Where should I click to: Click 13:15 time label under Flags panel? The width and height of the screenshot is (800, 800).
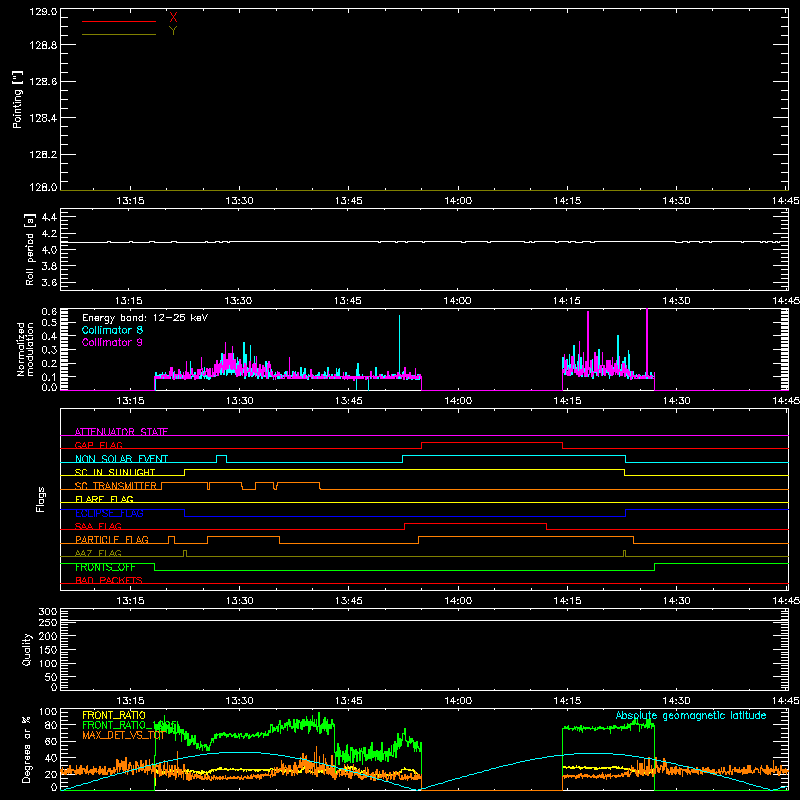(130, 601)
